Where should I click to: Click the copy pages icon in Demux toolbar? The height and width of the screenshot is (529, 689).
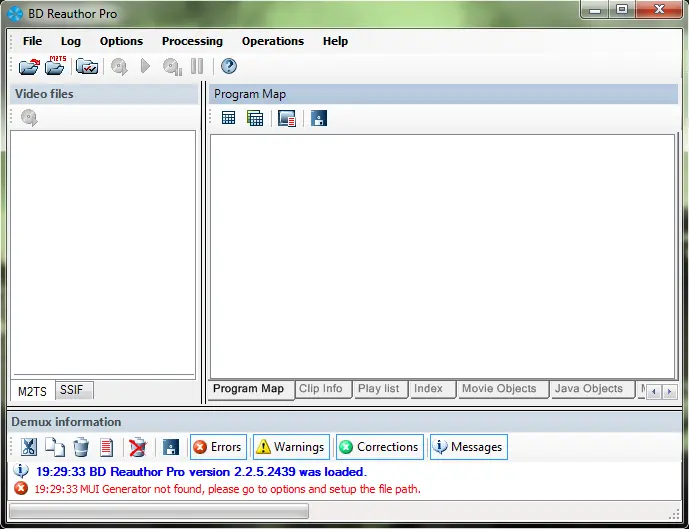[55, 447]
